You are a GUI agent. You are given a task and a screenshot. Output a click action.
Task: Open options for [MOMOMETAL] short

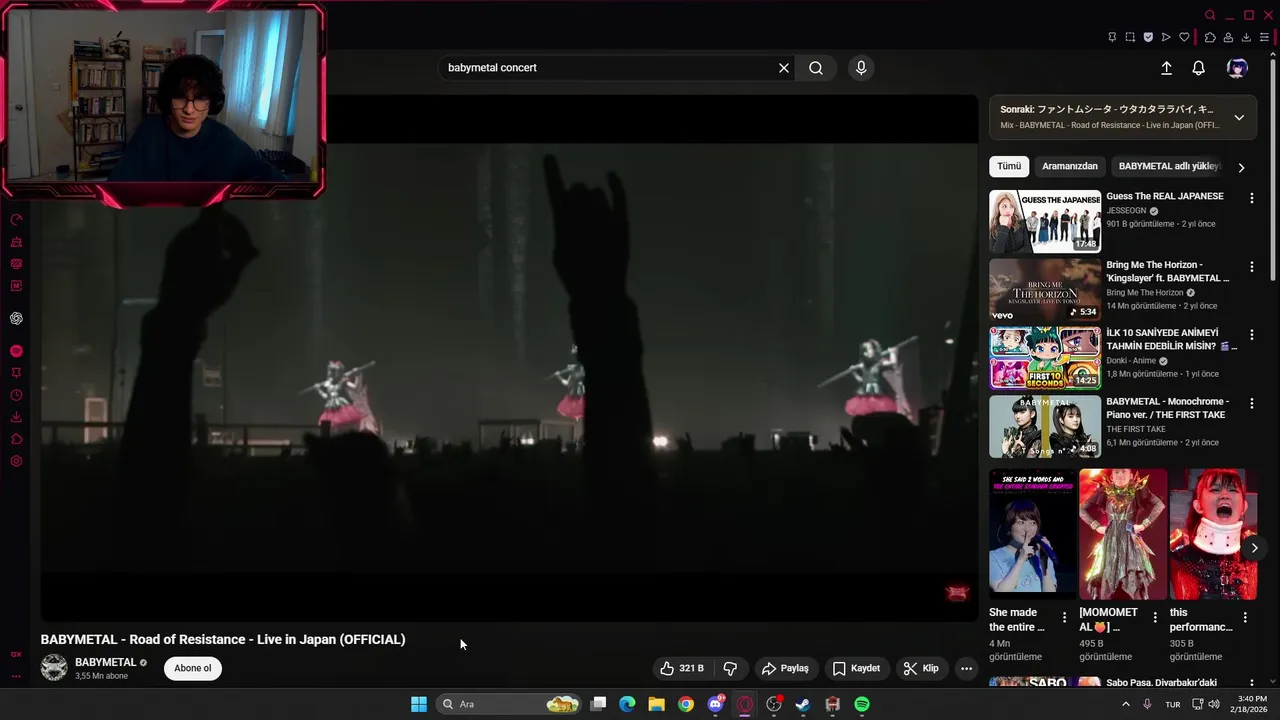(1155, 618)
